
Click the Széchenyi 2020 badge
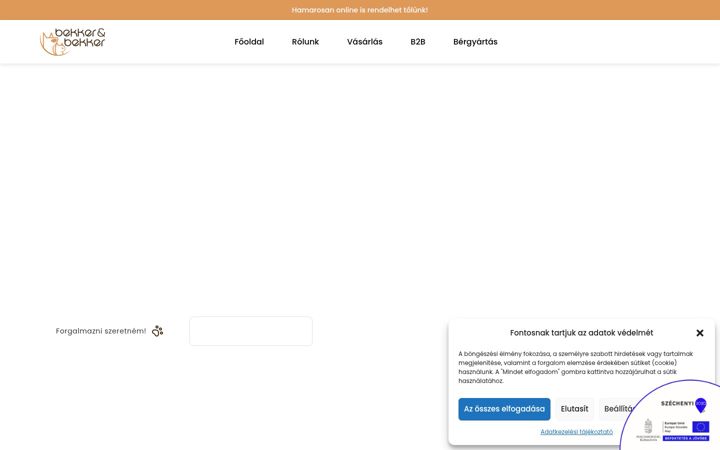coord(683,405)
